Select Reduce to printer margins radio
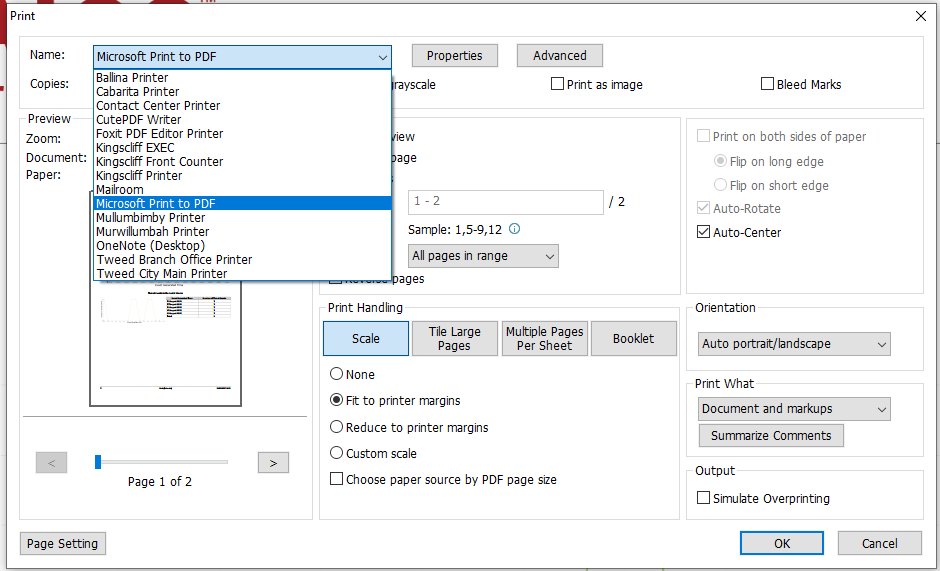This screenshot has height=571, width=940. tap(336, 427)
